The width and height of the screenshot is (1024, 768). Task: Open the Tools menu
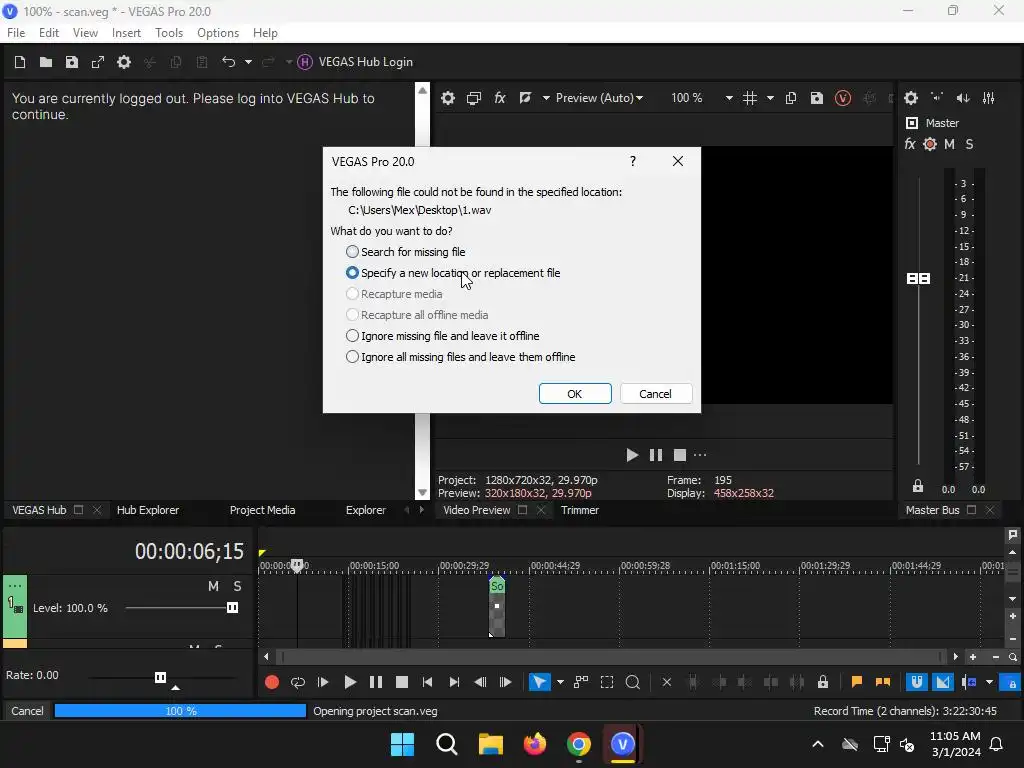168,33
